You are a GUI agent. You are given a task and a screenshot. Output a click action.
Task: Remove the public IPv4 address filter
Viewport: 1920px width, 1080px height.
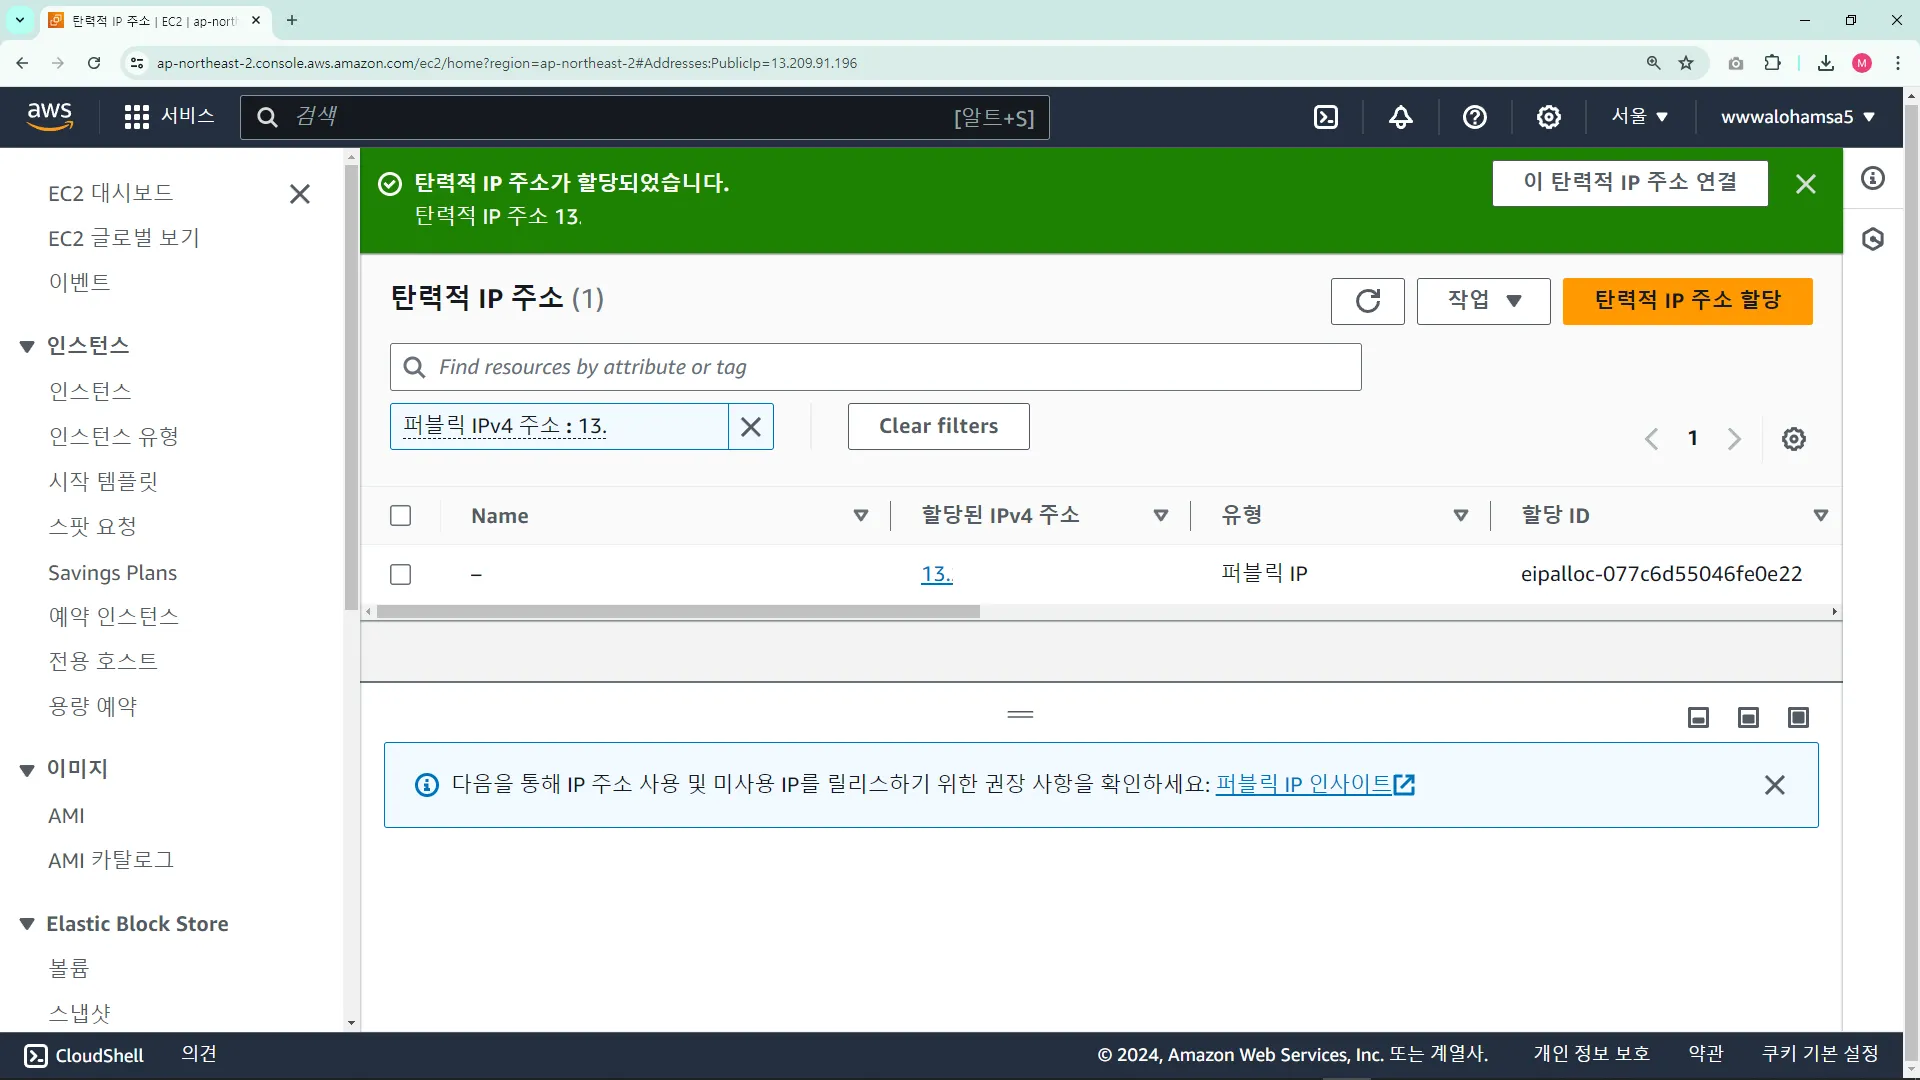pyautogui.click(x=750, y=427)
